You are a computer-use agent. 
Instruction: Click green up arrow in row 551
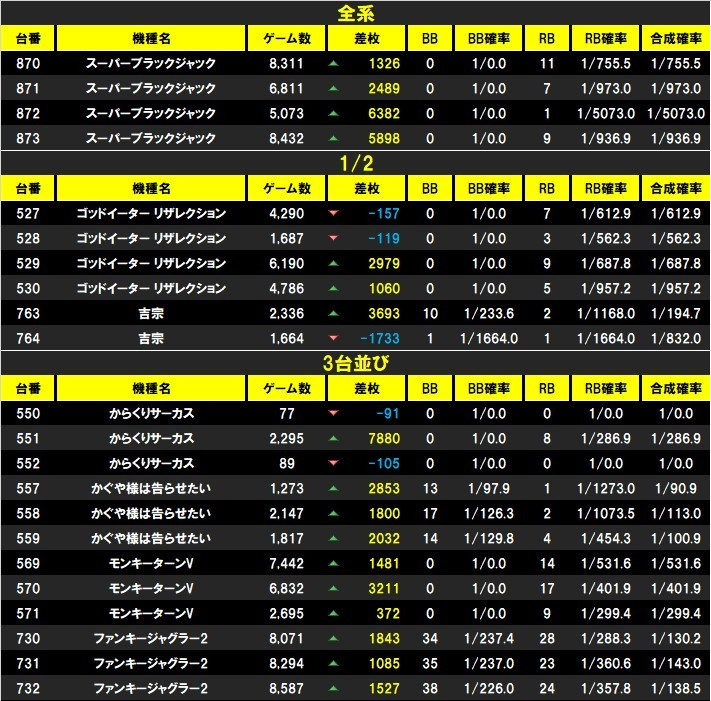pos(333,438)
